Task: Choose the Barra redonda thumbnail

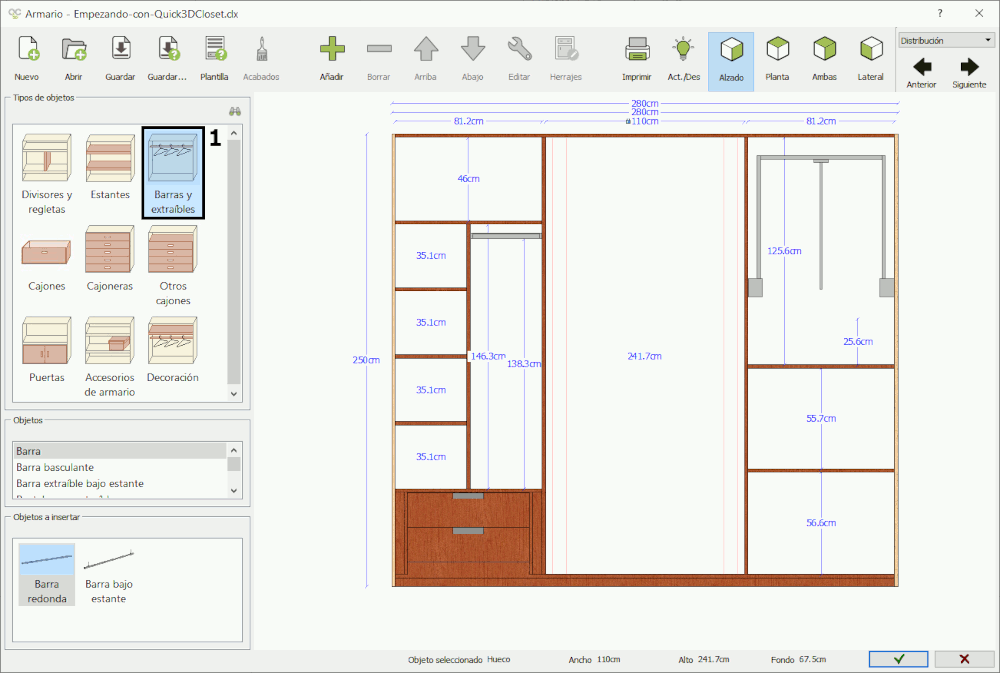Action: pos(47,574)
